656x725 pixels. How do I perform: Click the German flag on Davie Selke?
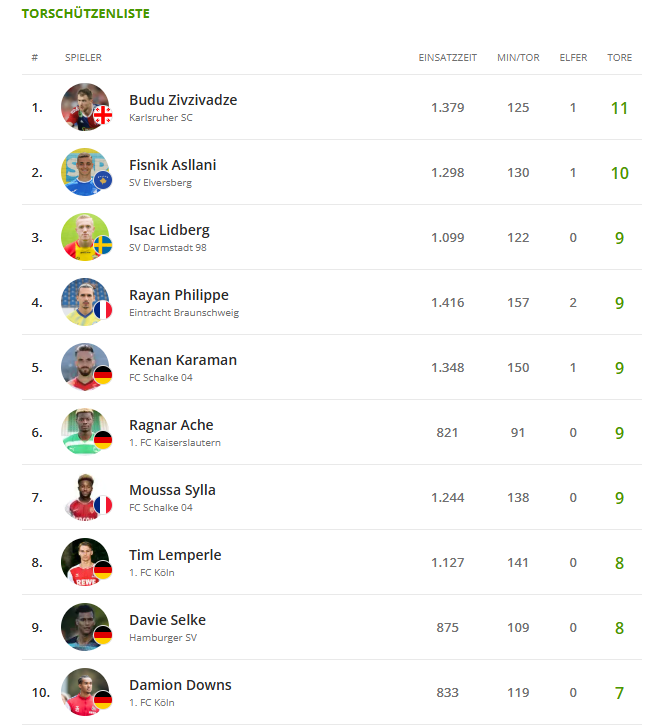pyautogui.click(x=102, y=636)
